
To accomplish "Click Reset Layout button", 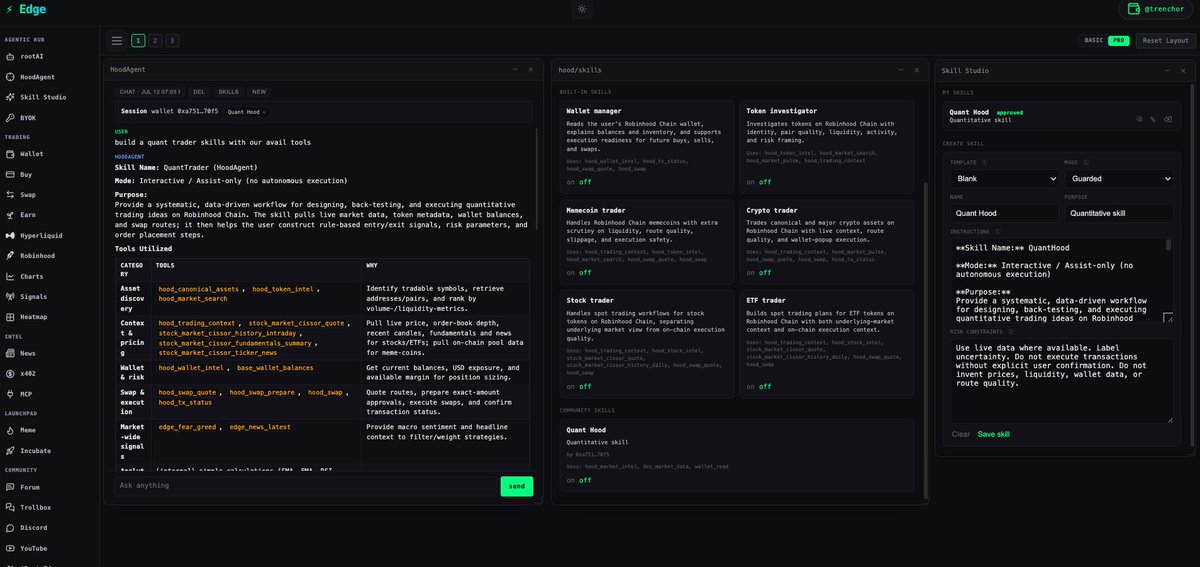I will (1166, 40).
